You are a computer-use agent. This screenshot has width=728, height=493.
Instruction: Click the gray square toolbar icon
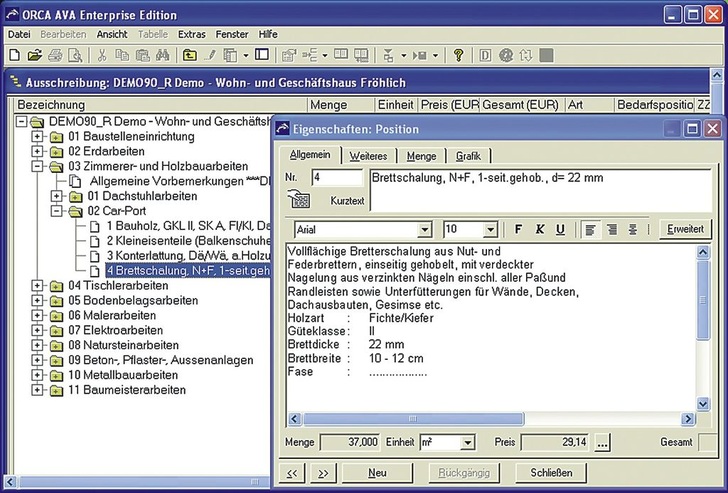546,55
